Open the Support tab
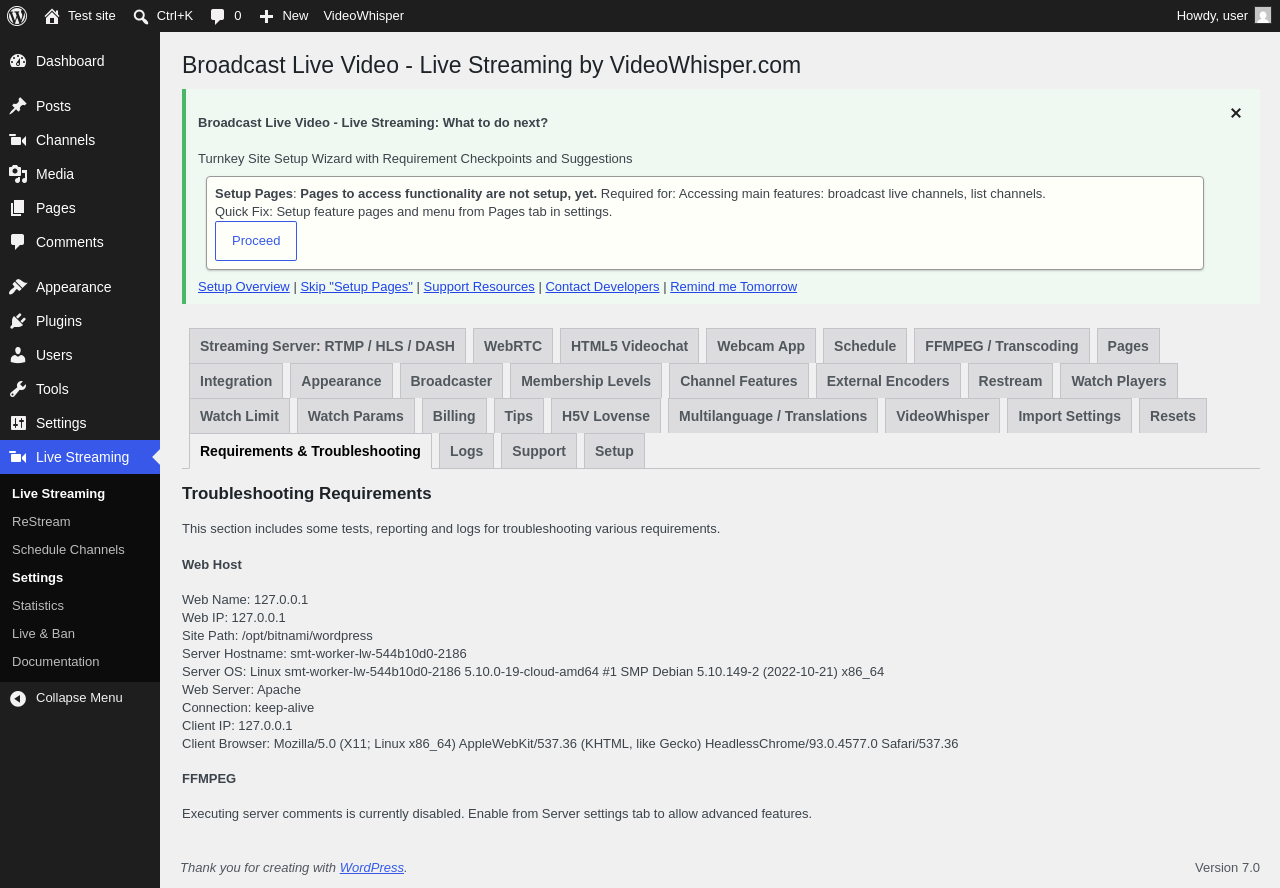The width and height of the screenshot is (1280, 888). tap(539, 451)
